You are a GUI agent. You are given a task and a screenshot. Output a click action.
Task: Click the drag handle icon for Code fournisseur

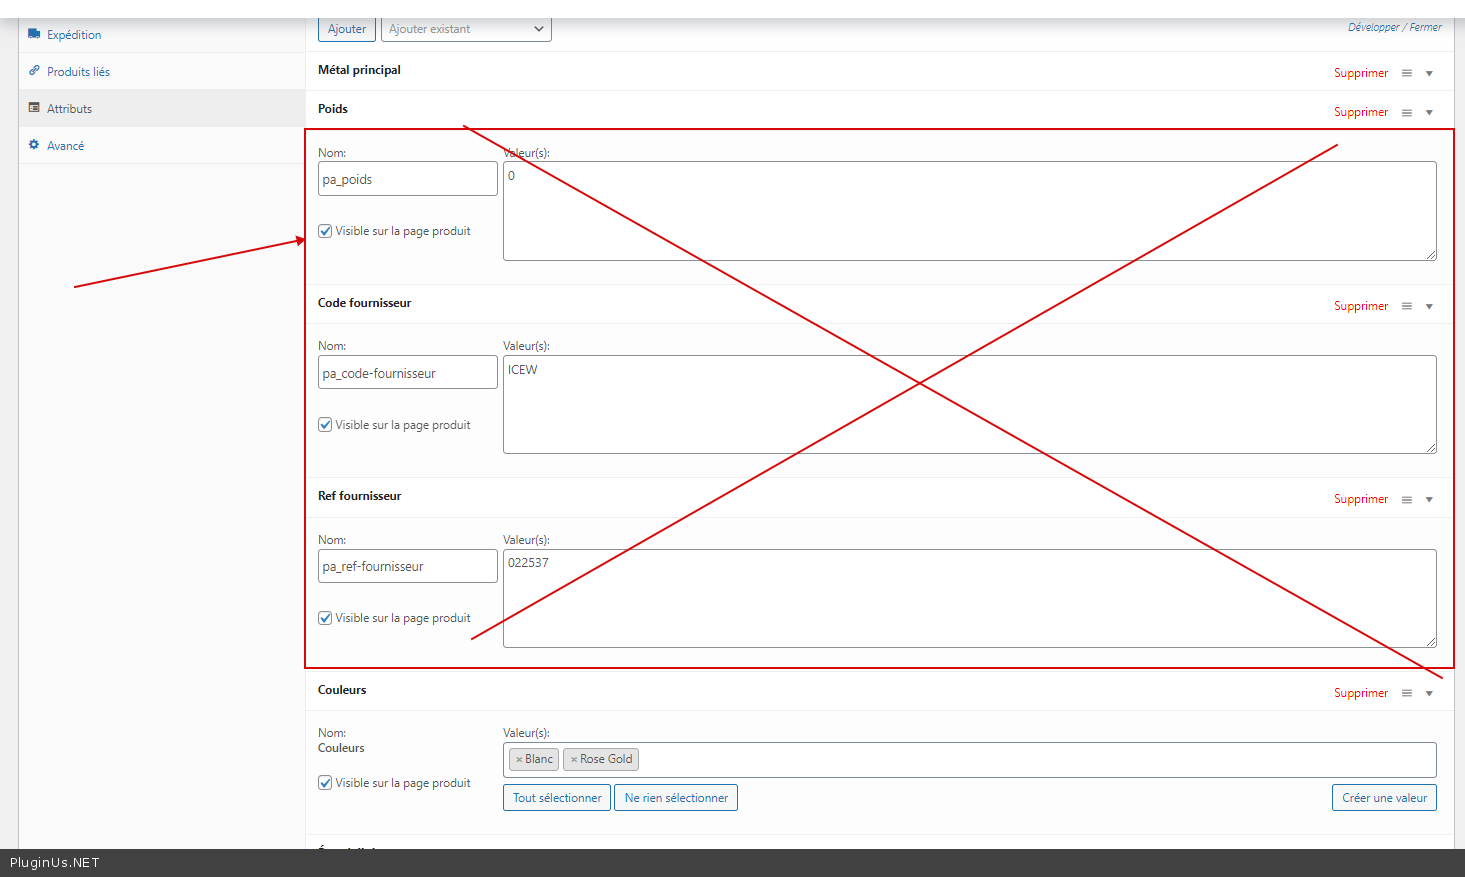pos(1406,306)
